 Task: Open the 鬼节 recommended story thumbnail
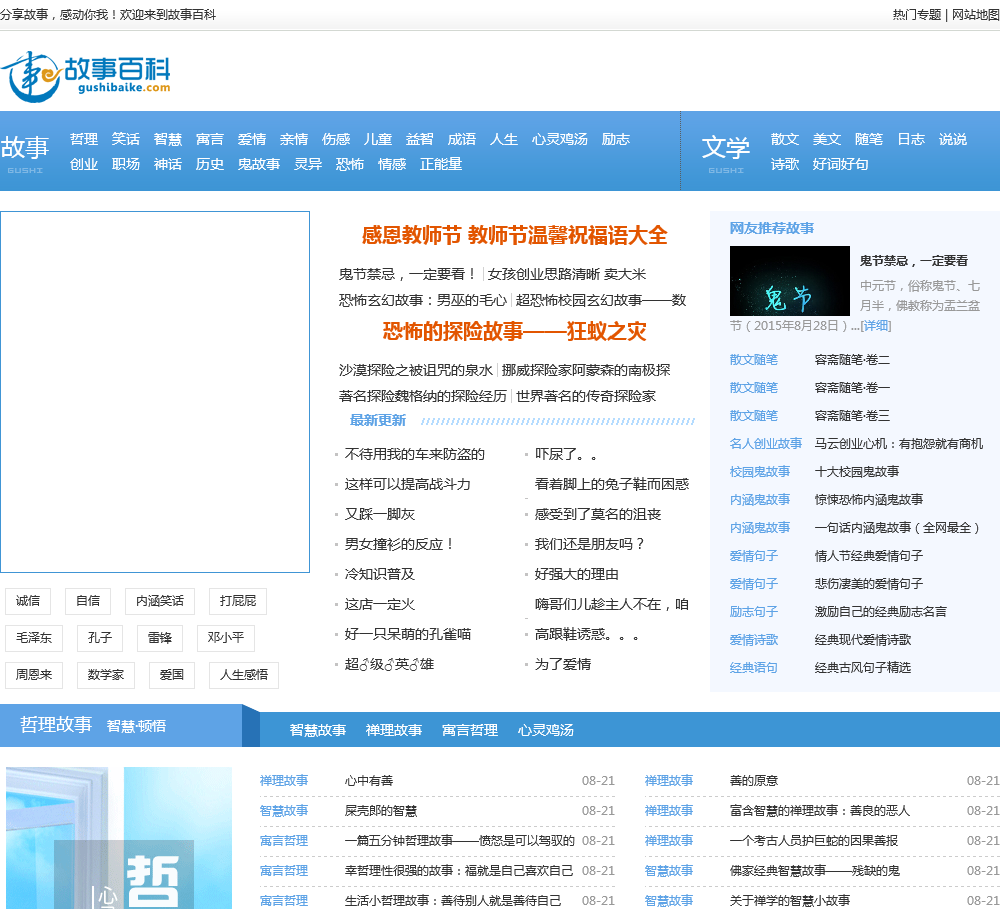click(789, 281)
